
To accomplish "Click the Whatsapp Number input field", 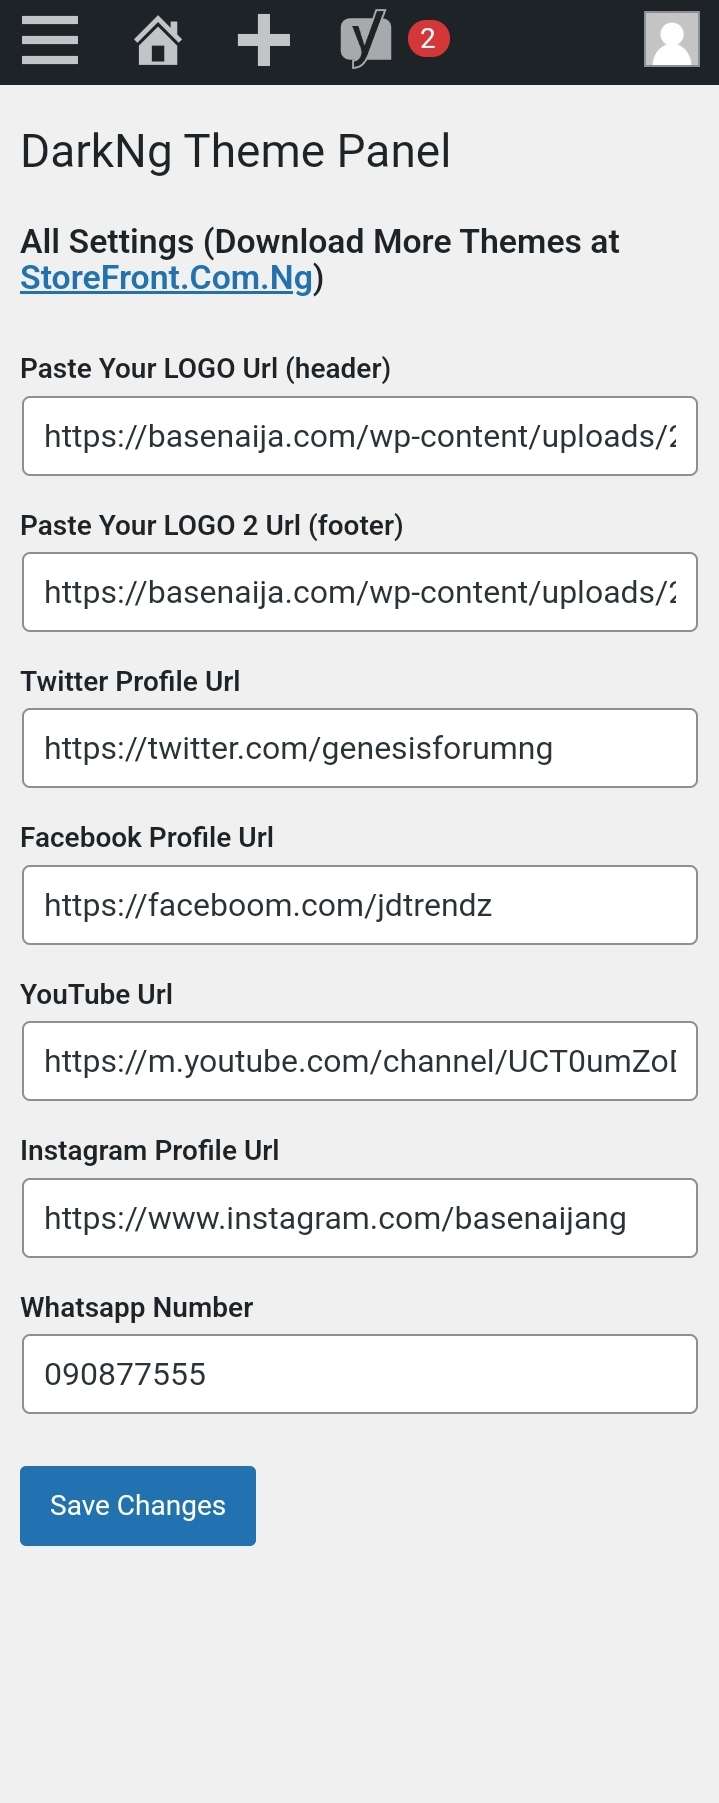I will [x=360, y=1374].
